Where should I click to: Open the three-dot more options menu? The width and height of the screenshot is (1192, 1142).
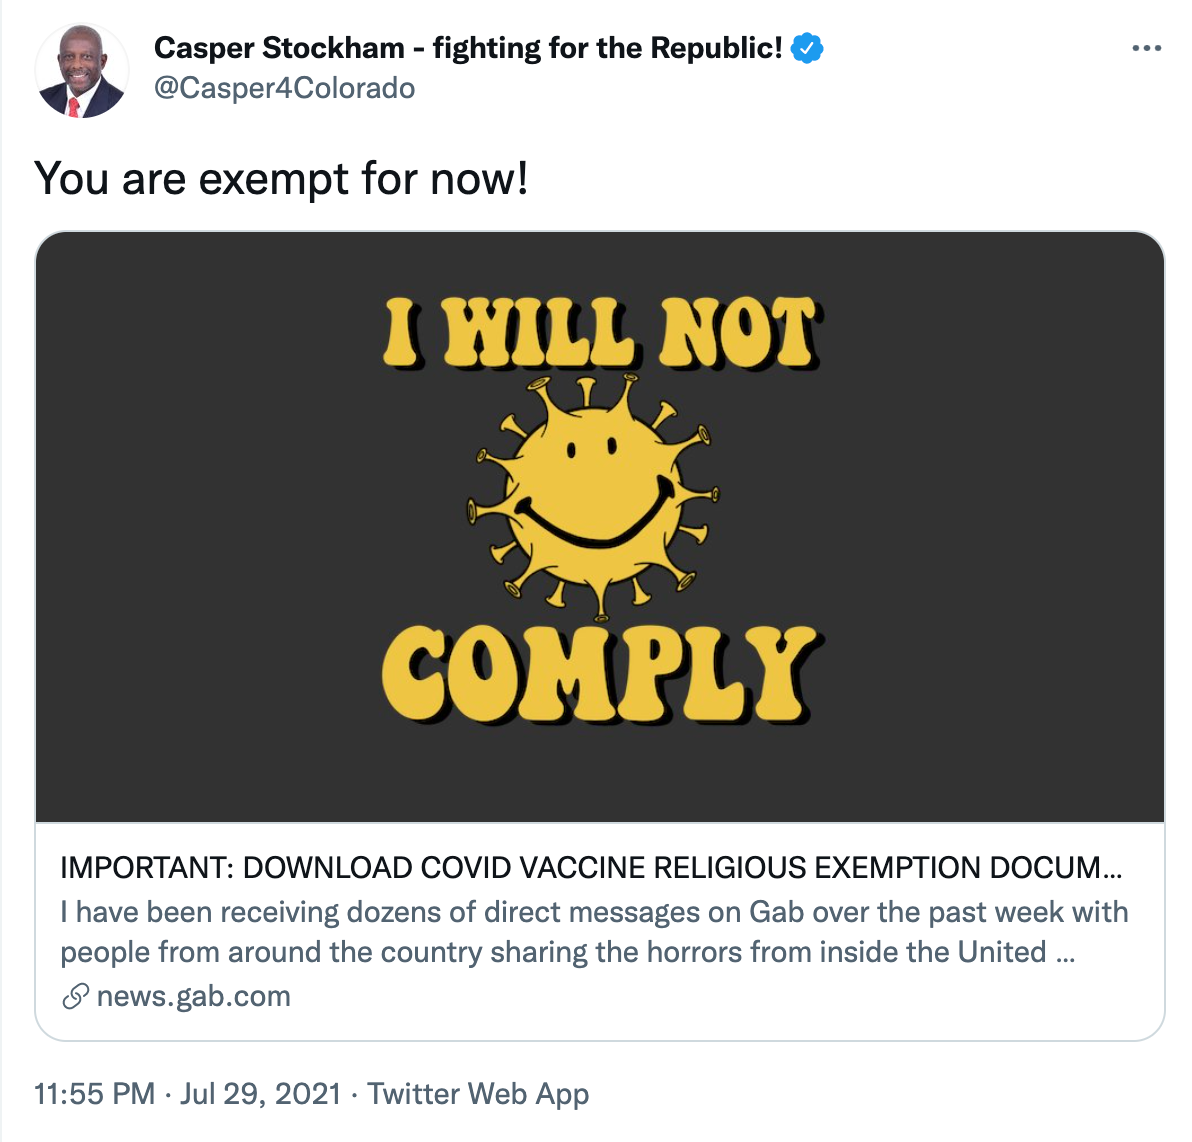point(1146,48)
